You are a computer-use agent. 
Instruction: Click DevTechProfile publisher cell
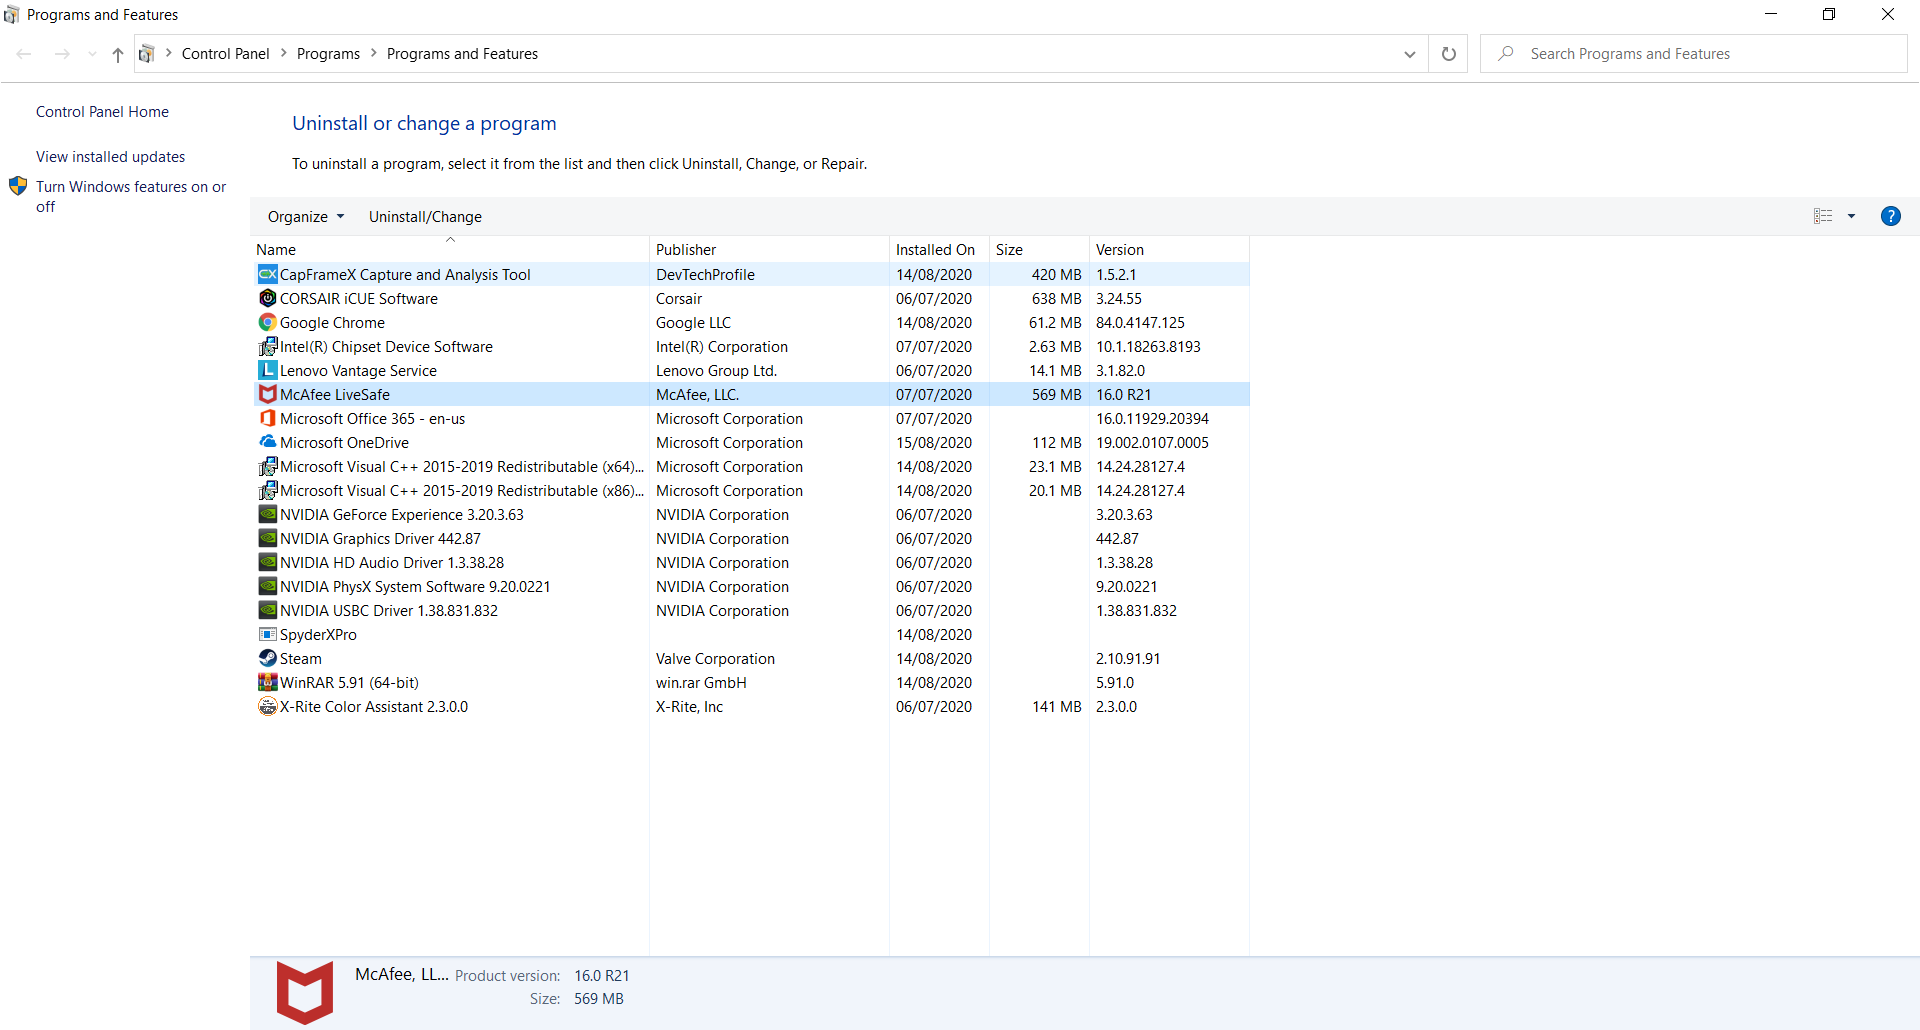(705, 275)
